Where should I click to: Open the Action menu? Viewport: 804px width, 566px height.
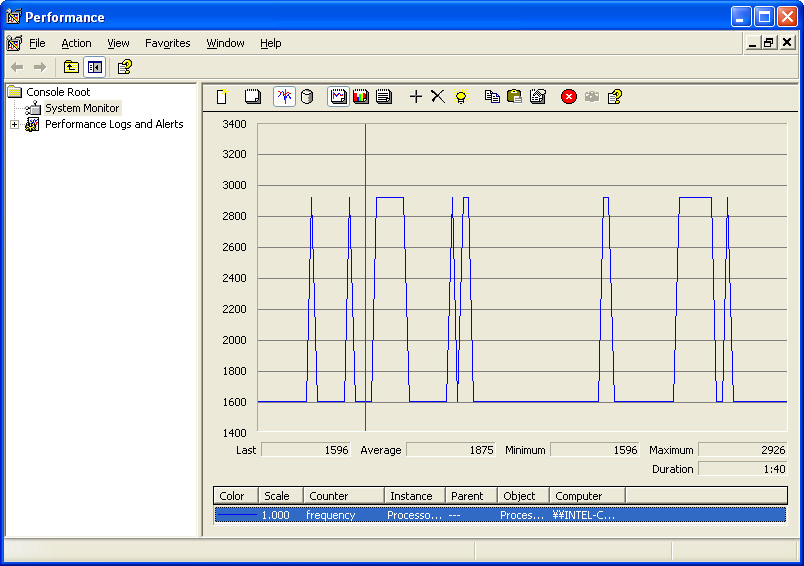tap(76, 43)
